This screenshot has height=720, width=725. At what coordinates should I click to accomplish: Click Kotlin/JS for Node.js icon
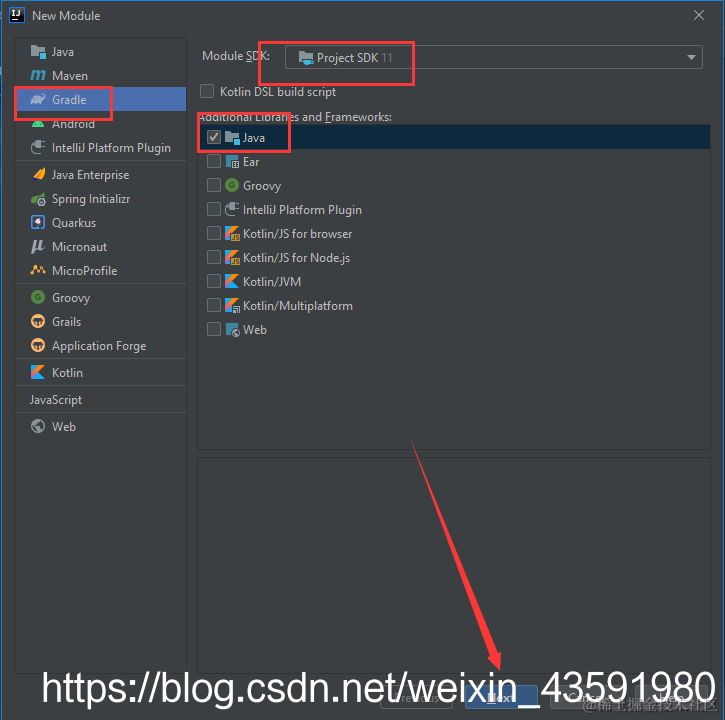pyautogui.click(x=232, y=258)
